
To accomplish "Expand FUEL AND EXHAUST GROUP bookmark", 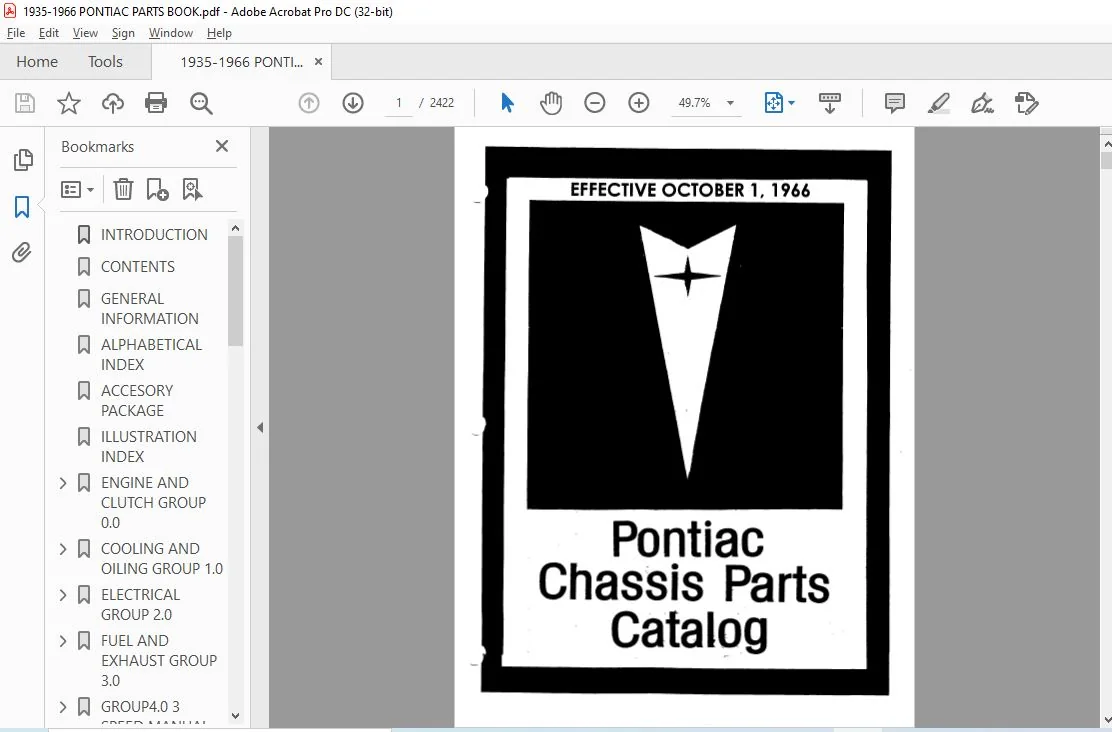I will [x=63, y=641].
